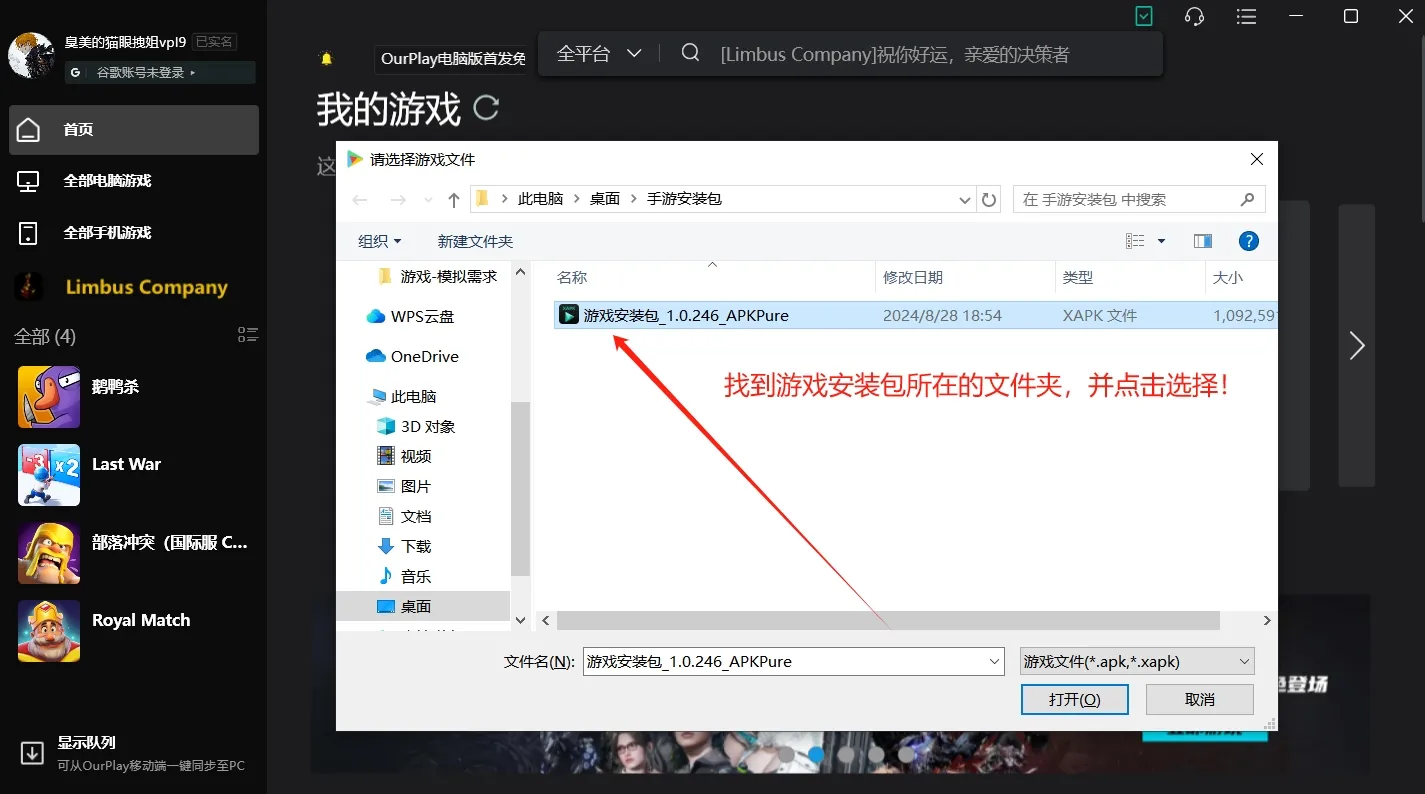
Task: Open the Google account login prompt
Action: 160,73
